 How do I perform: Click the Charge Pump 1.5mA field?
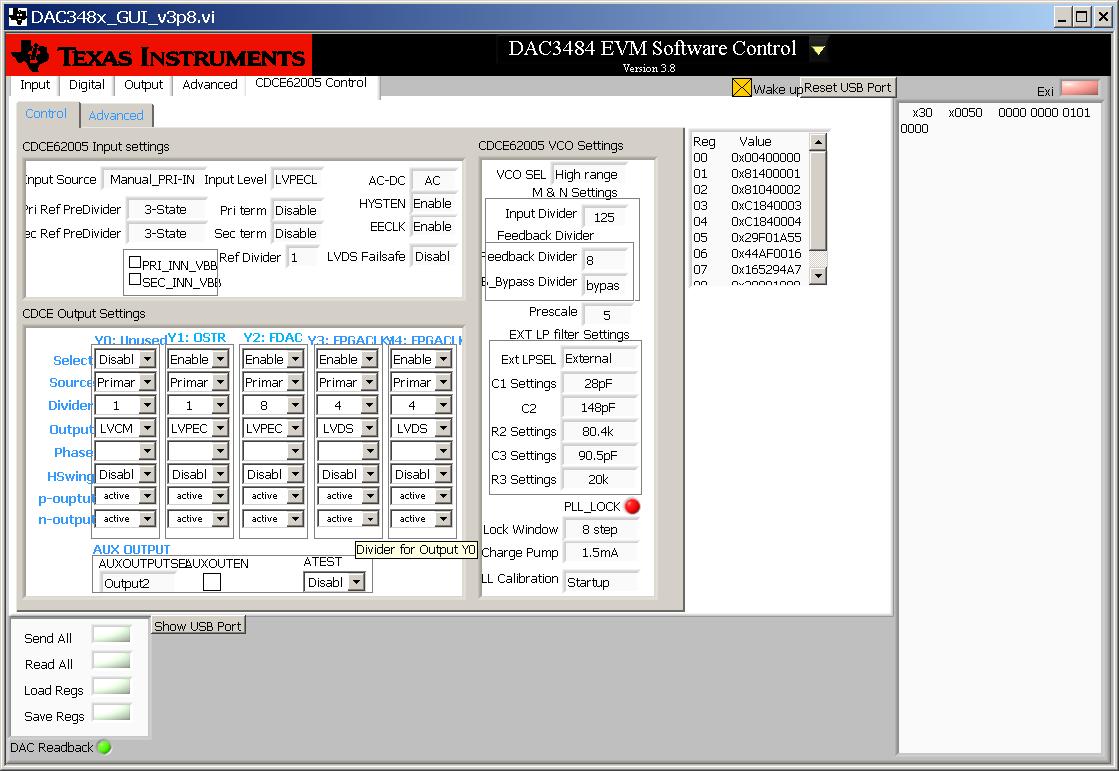[x=599, y=553]
